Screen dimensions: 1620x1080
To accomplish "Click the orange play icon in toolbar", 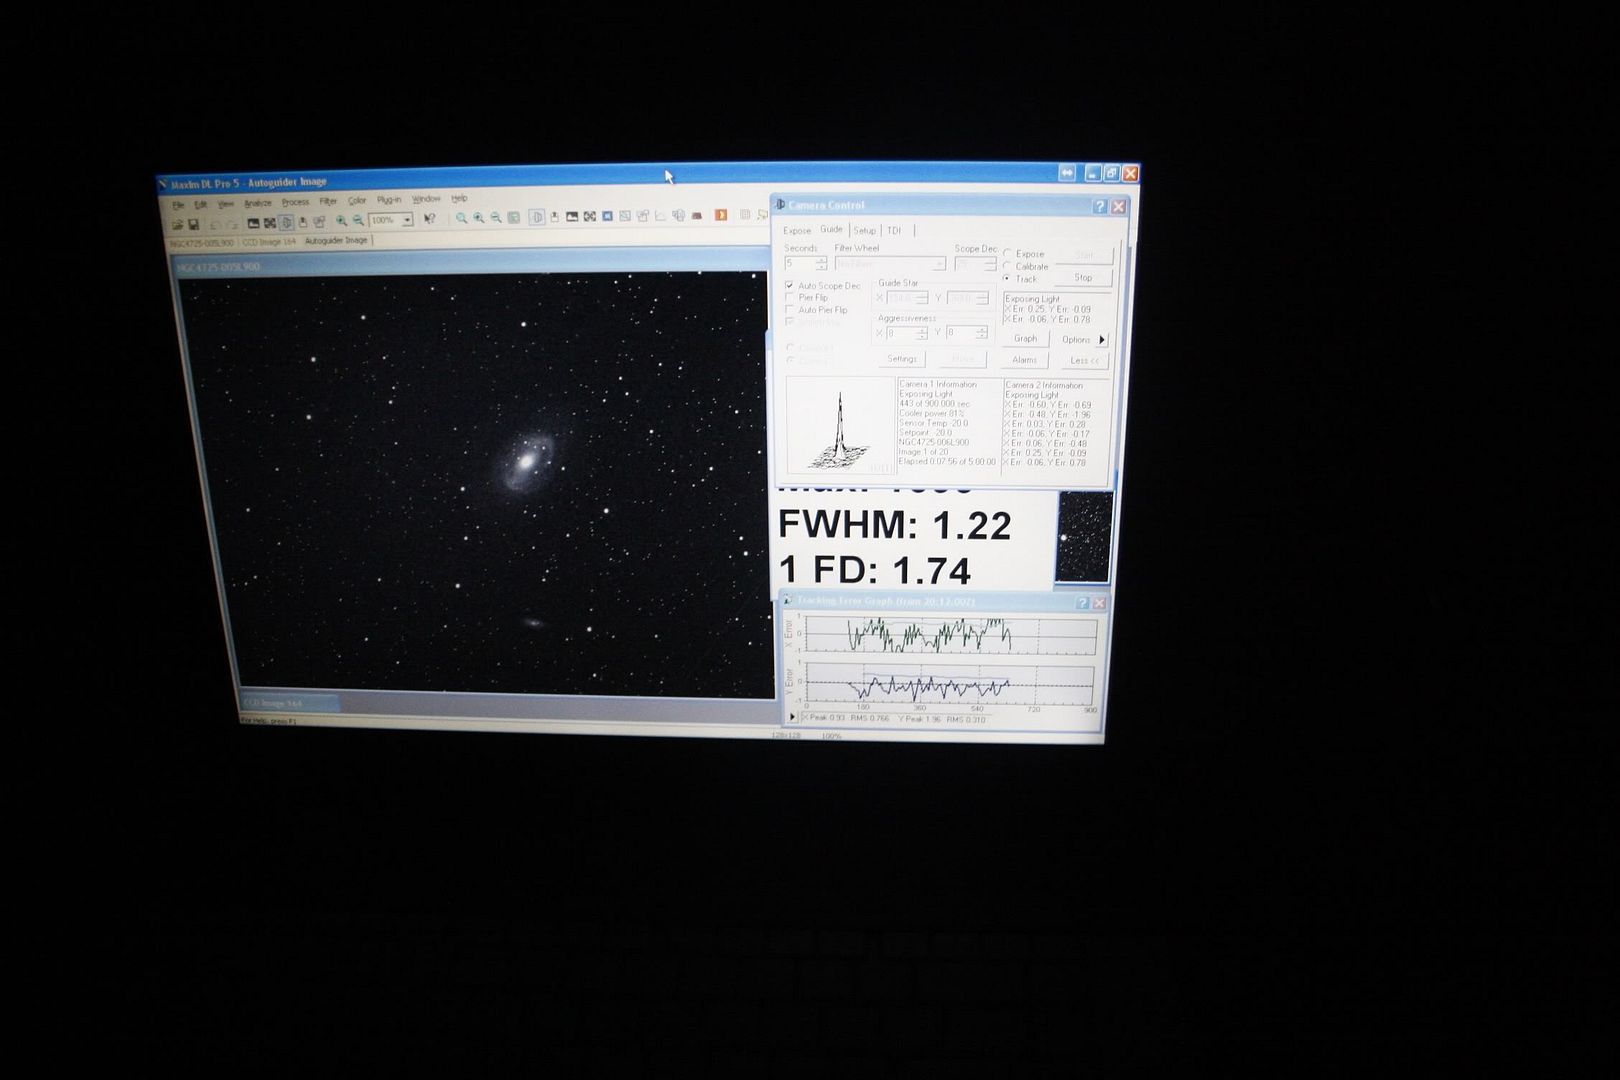I will 720,215.
